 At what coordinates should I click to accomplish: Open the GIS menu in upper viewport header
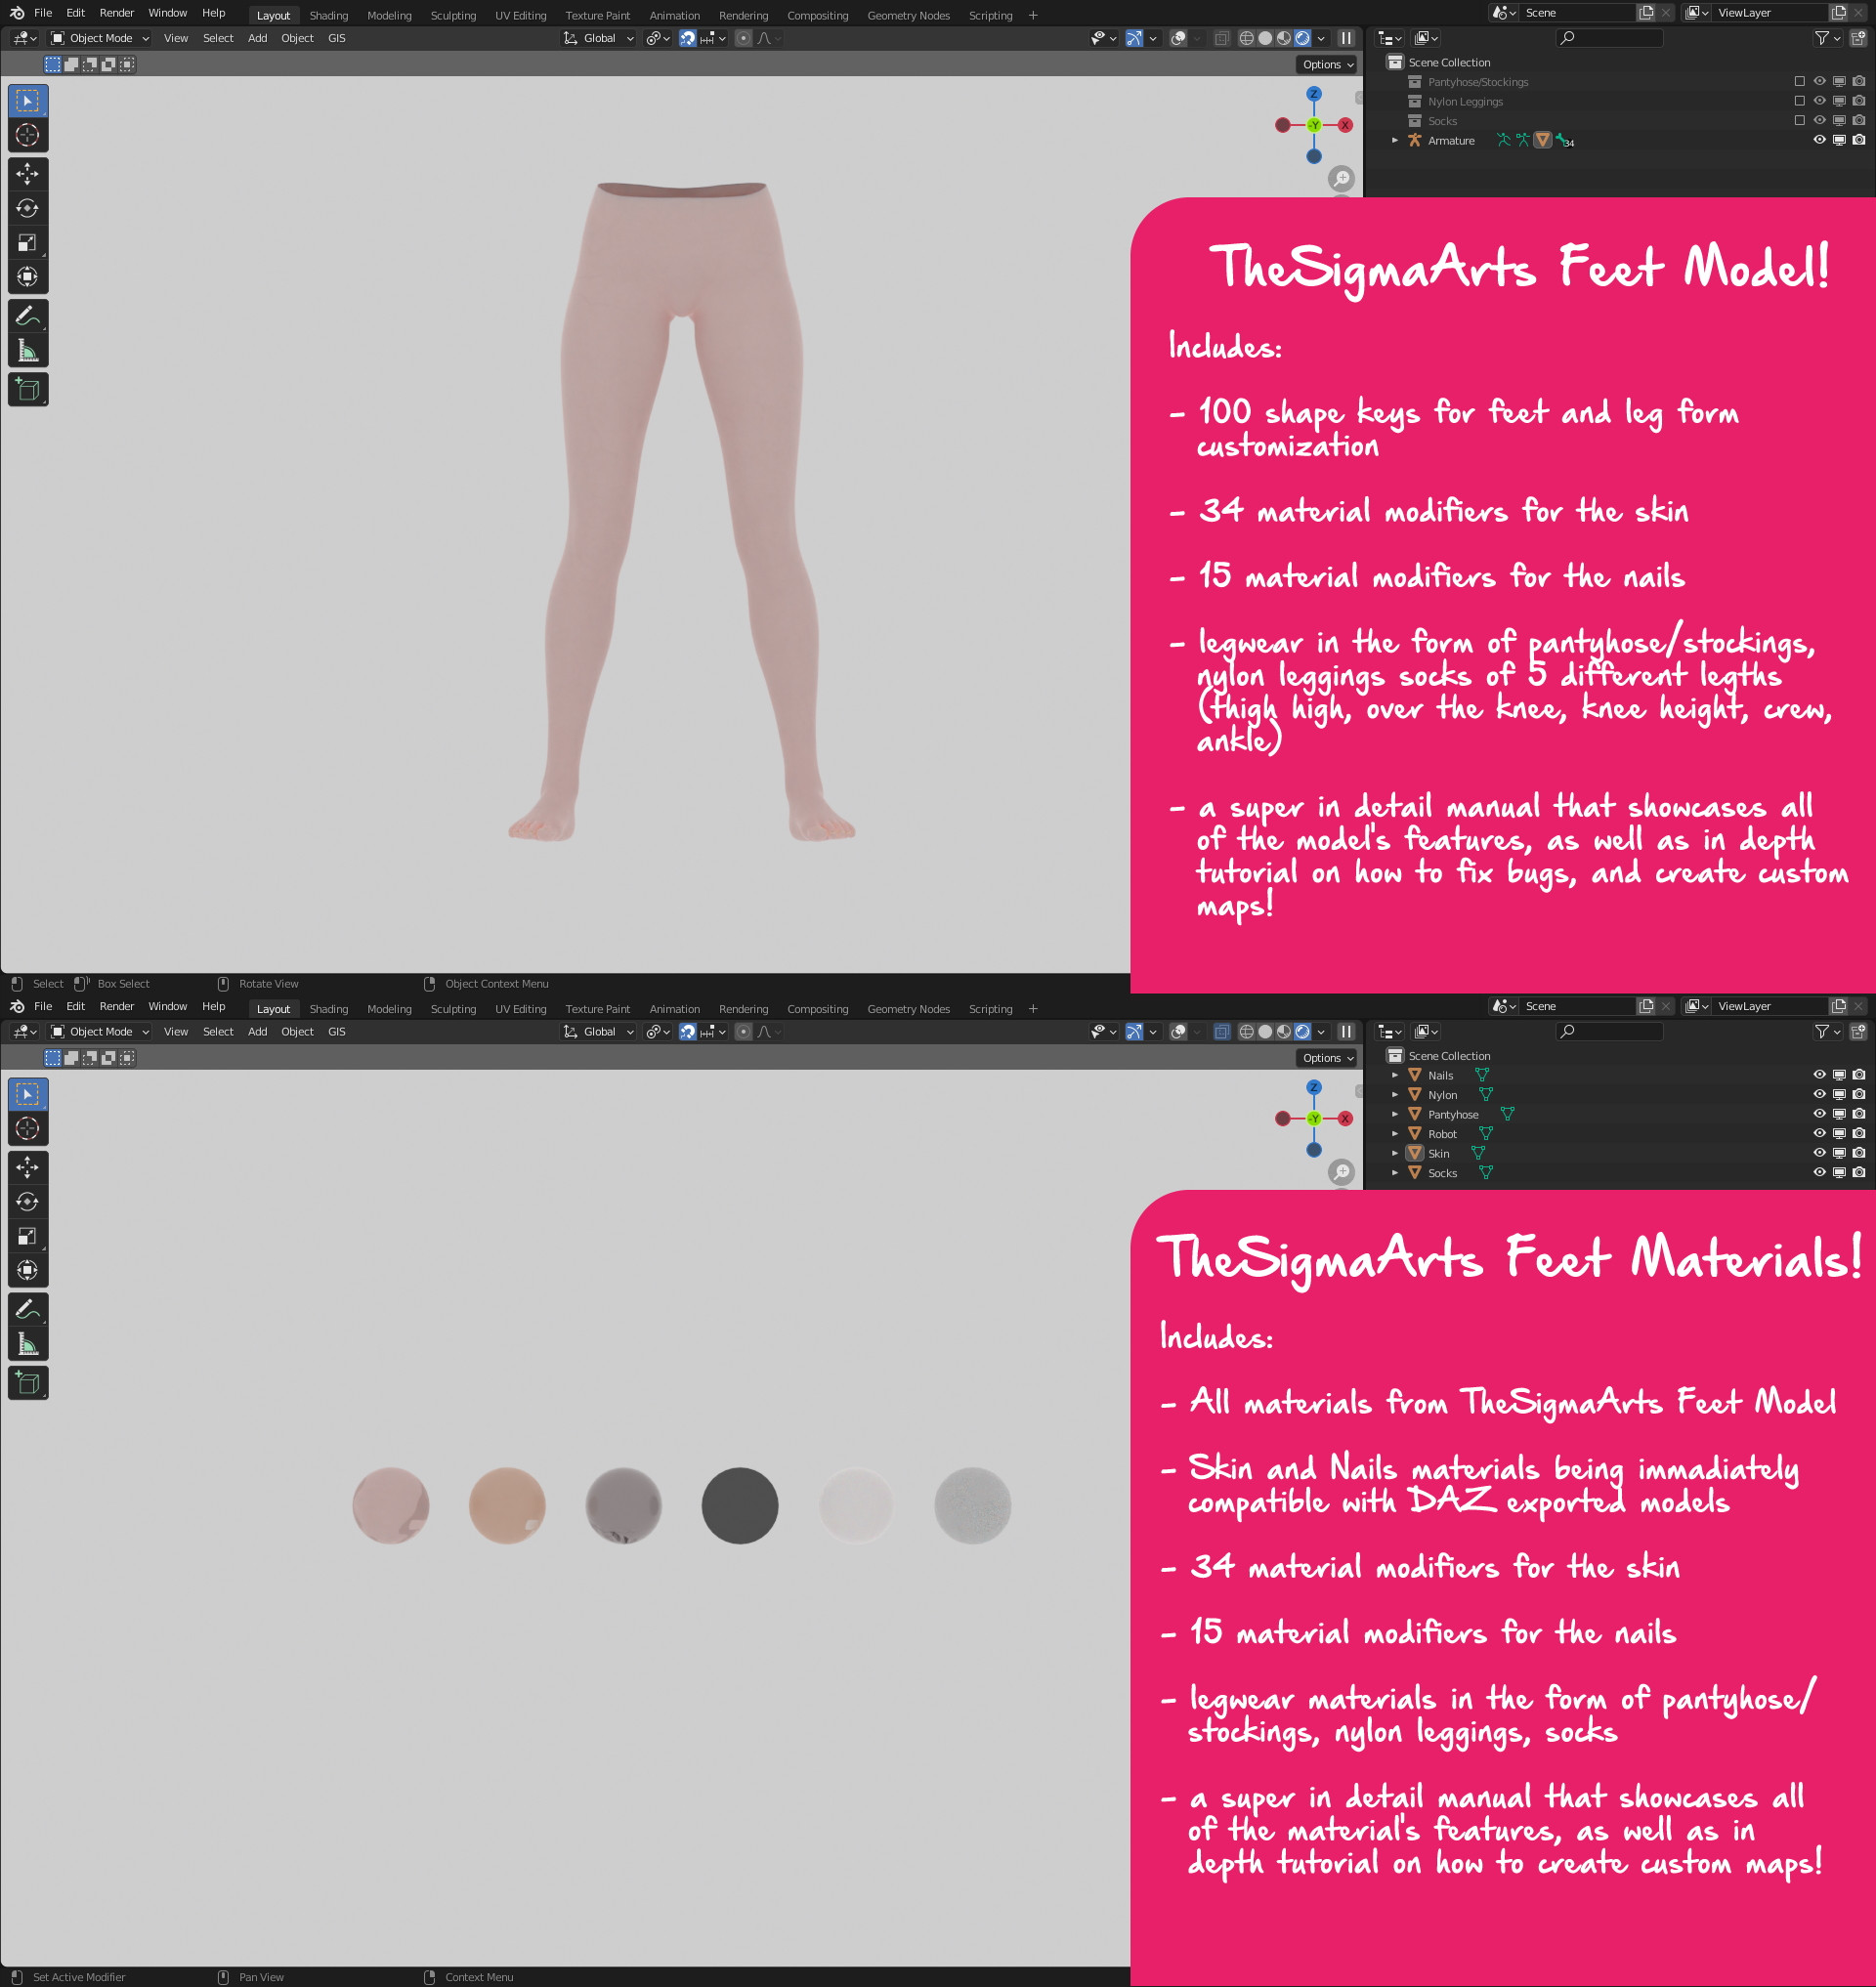coord(337,38)
